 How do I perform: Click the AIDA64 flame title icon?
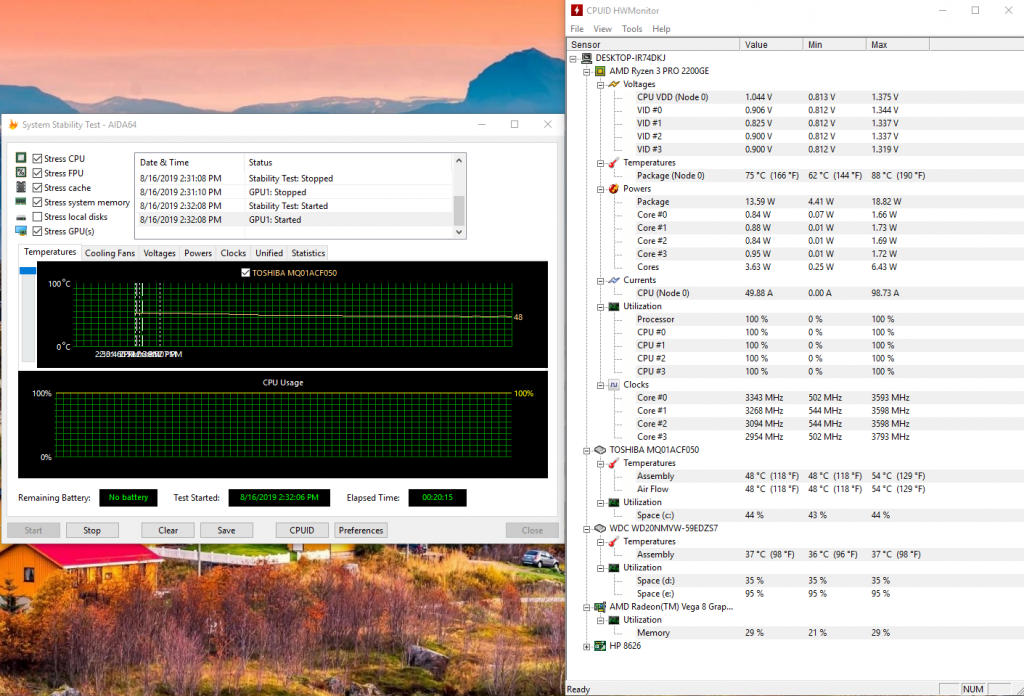click(x=12, y=124)
